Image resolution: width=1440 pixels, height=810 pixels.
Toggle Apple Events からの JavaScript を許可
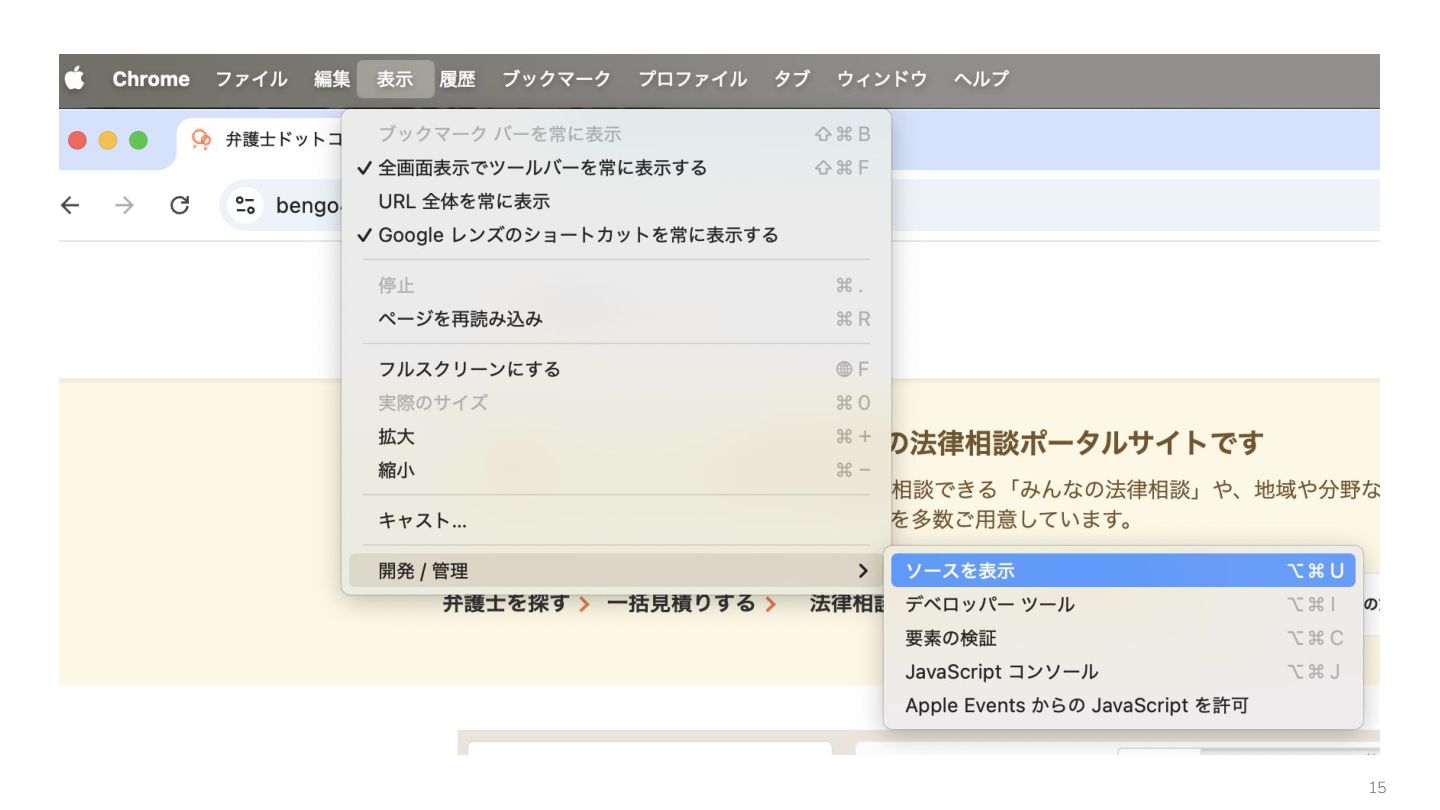tap(1123, 706)
